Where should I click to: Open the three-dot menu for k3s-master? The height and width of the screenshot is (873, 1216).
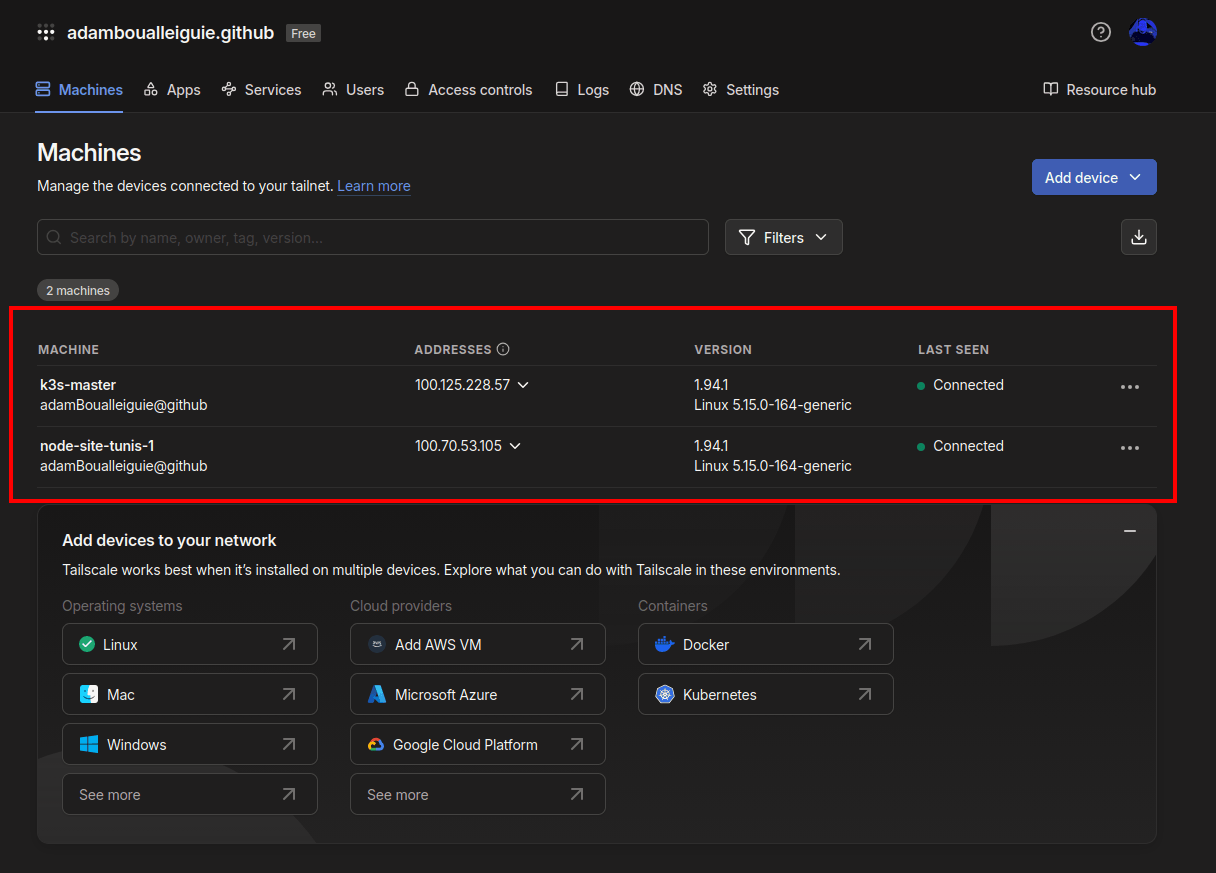coord(1130,387)
